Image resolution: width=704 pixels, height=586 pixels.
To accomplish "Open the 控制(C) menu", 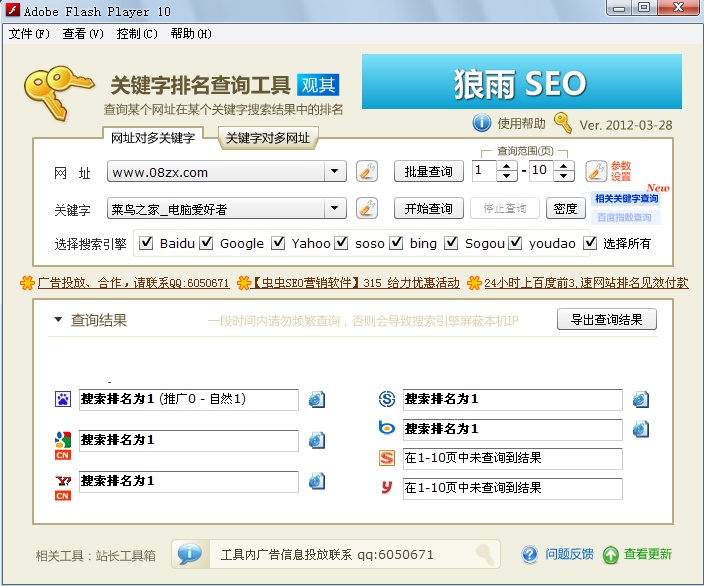I will click(x=137, y=34).
